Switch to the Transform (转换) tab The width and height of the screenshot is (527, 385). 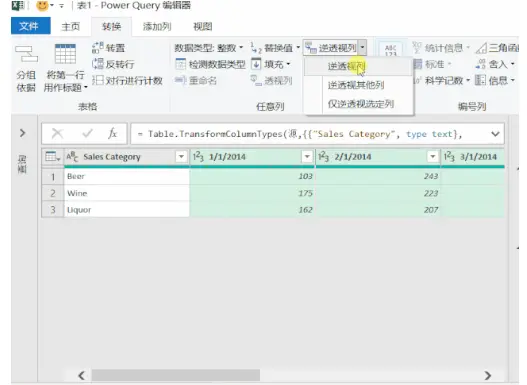pyautogui.click(x=111, y=27)
